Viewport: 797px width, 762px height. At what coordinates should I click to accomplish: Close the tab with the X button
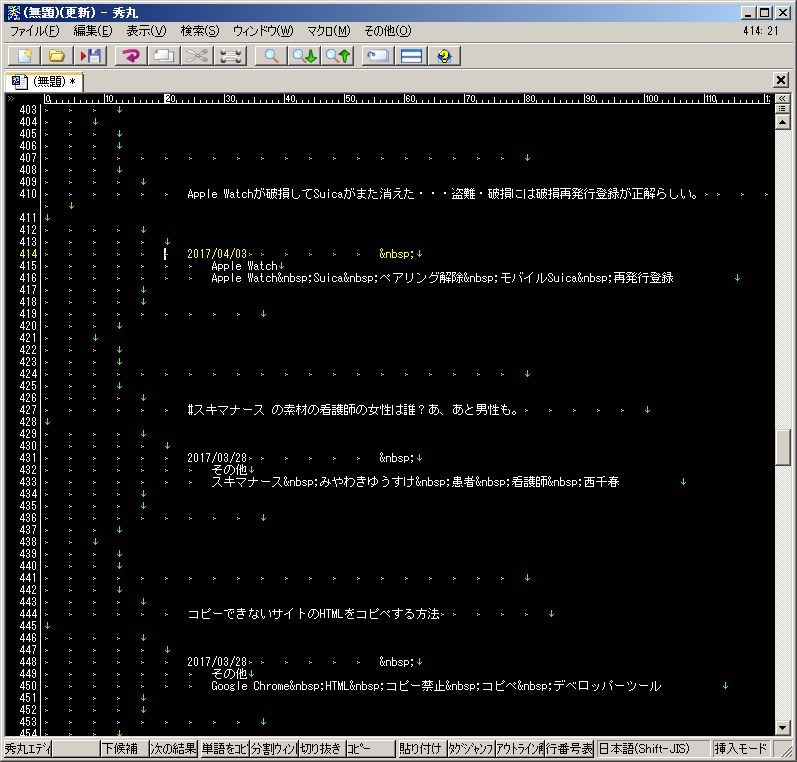(782, 80)
